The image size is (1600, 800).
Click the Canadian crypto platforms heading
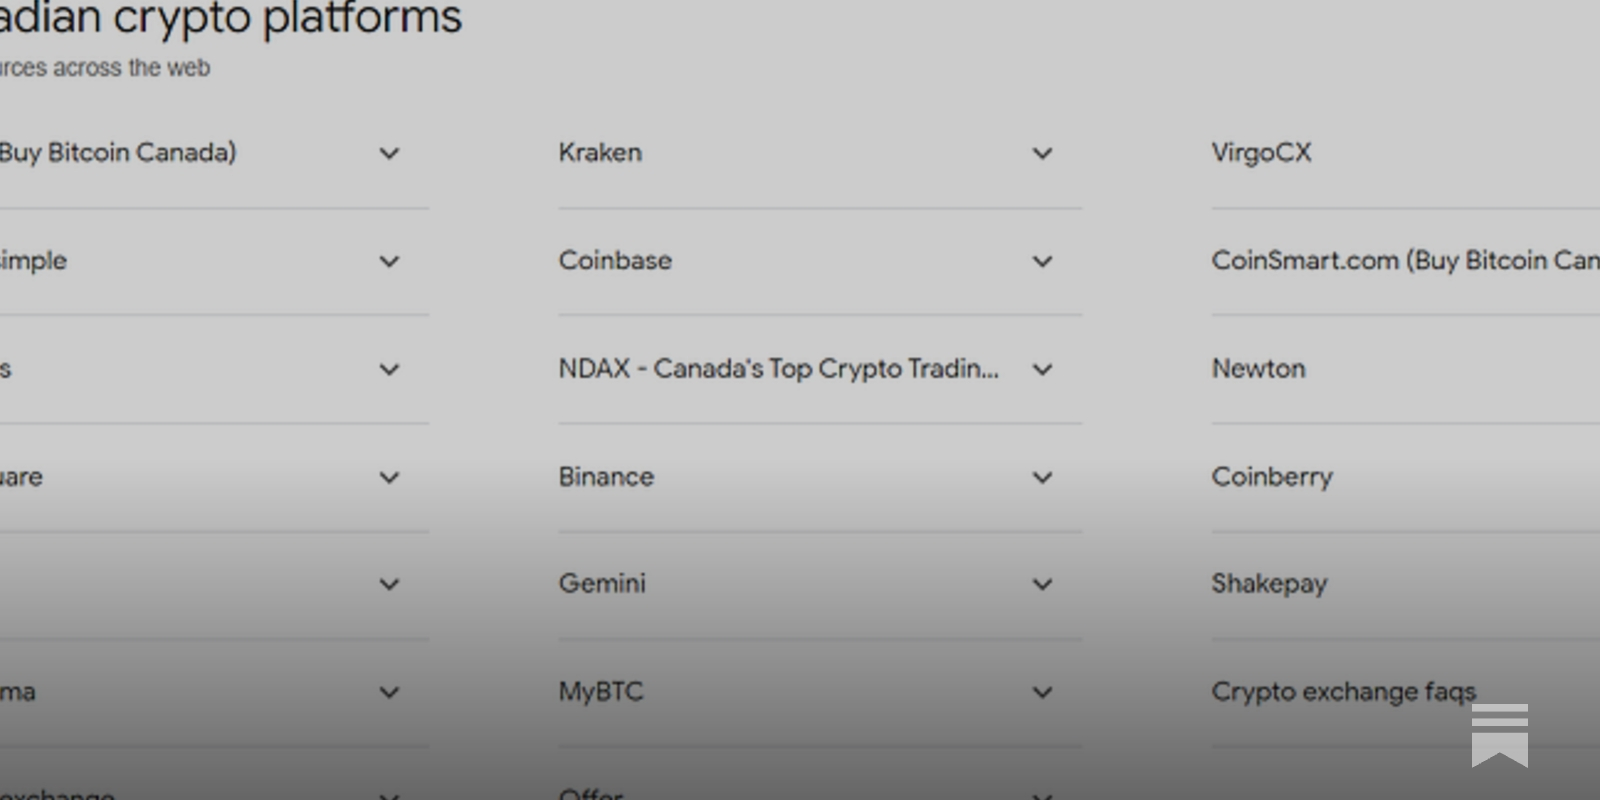(230, 18)
